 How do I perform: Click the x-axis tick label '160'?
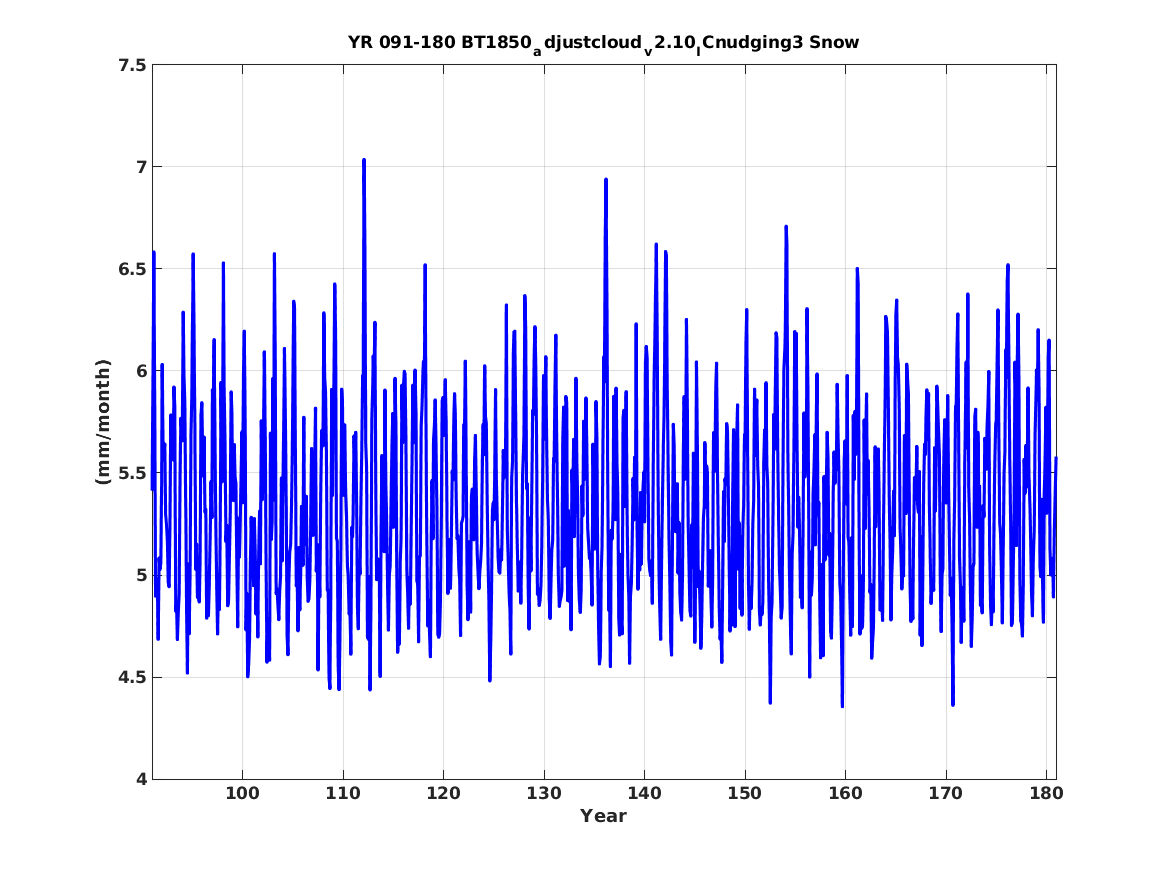point(845,793)
